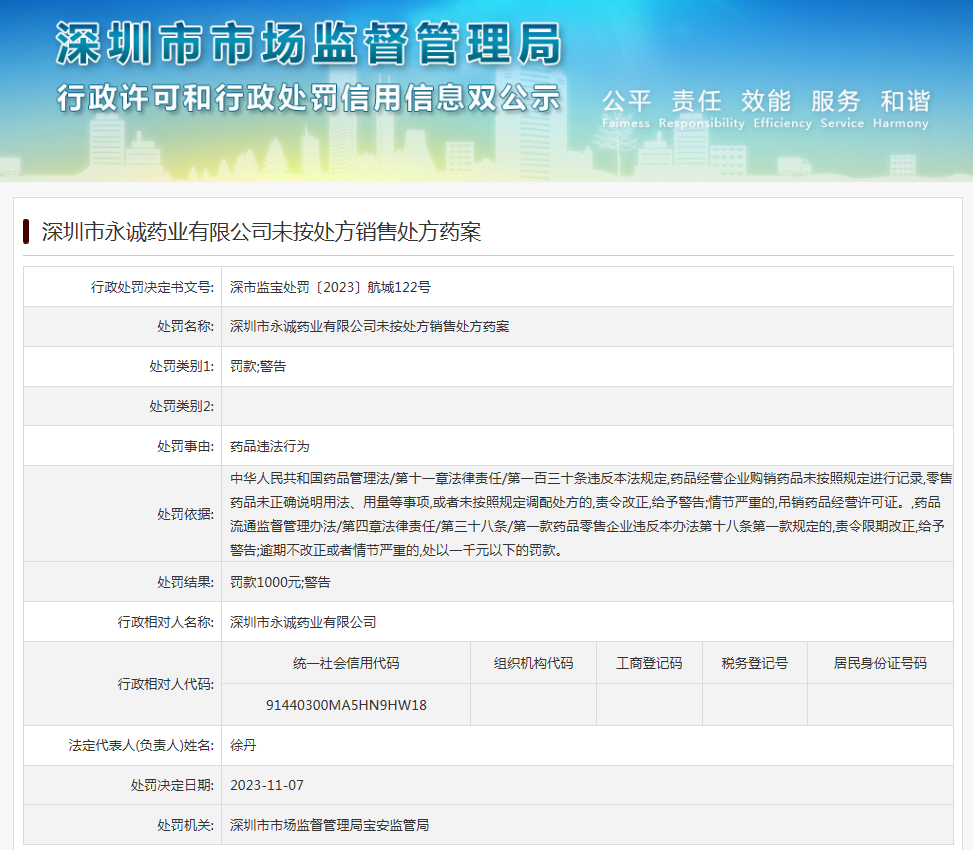The image size is (973, 850).
Task: Select the document number 深市监宝处罚〔2023〕航城122号
Action: pos(330,287)
